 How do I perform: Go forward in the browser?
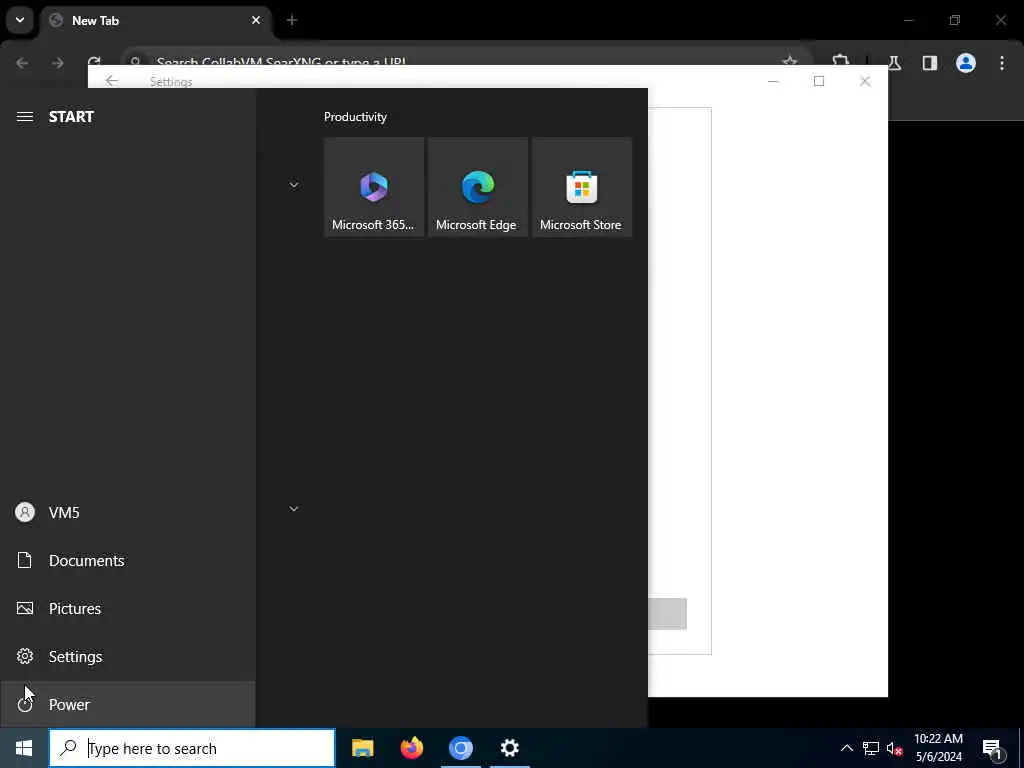click(x=58, y=63)
